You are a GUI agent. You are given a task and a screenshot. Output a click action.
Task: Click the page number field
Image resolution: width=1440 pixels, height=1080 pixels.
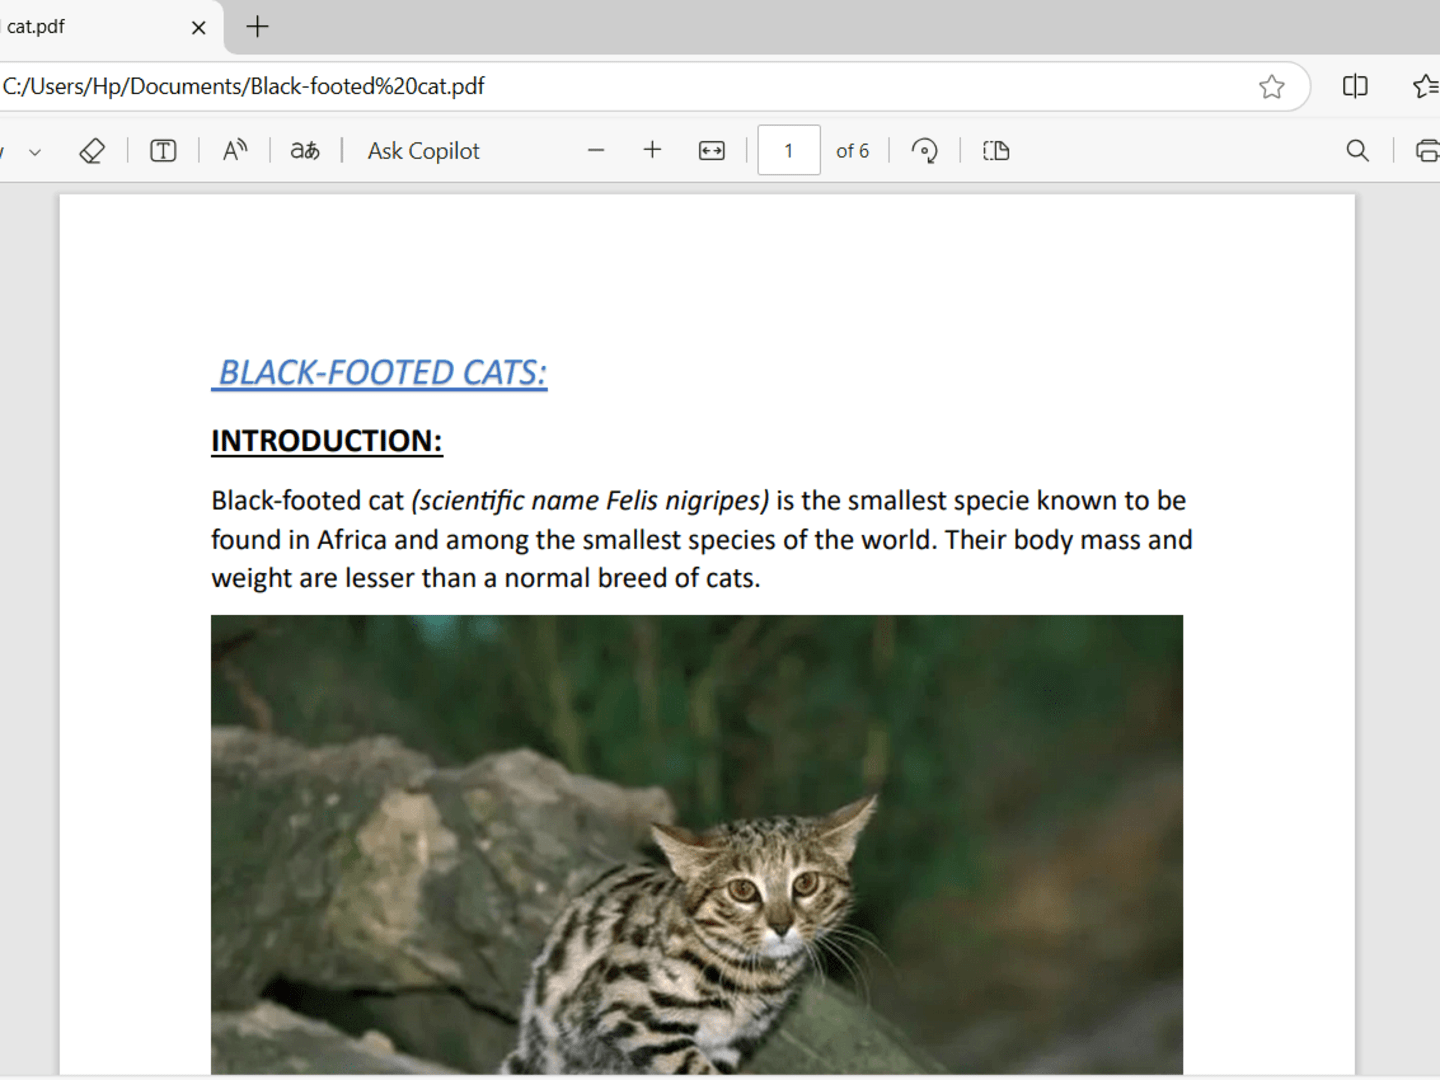(789, 150)
